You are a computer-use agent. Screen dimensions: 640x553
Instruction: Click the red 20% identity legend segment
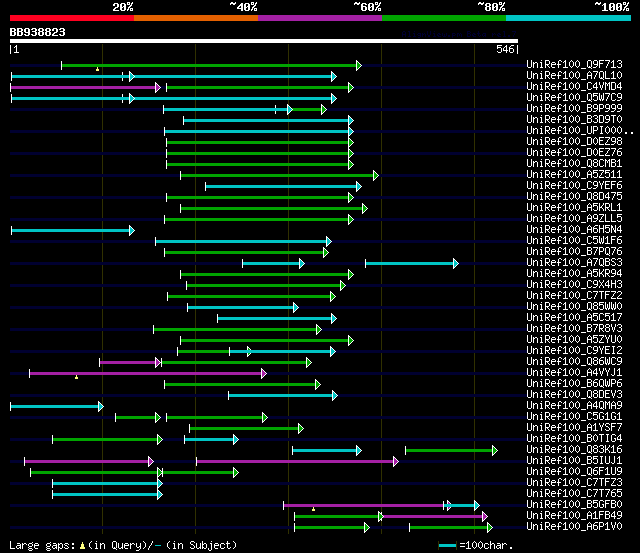(x=72, y=18)
